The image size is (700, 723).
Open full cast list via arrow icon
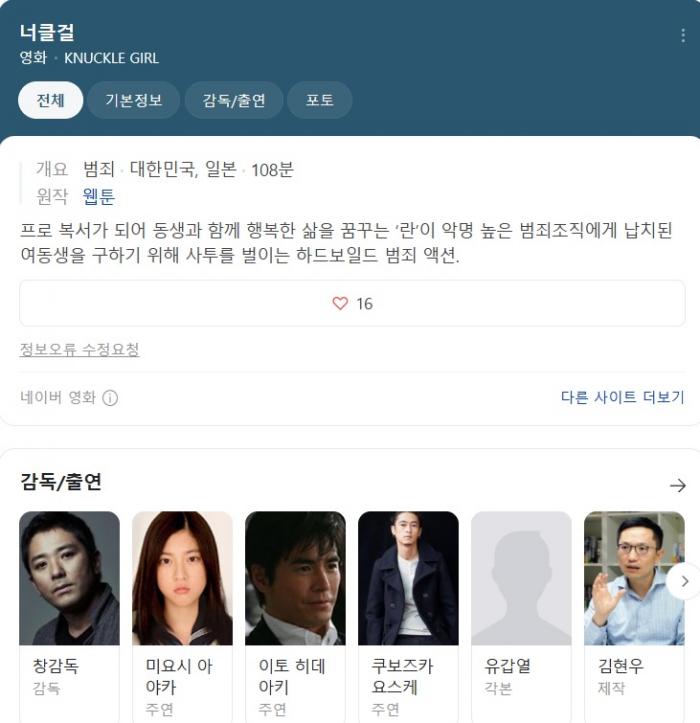pos(677,485)
